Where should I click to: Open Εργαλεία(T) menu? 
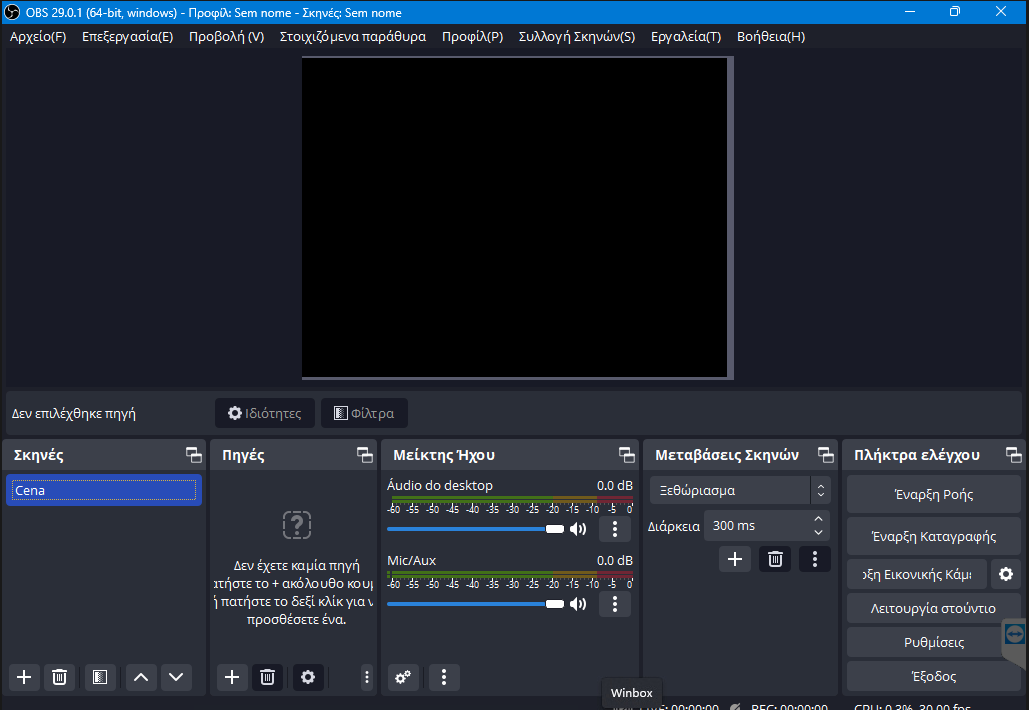coord(686,37)
